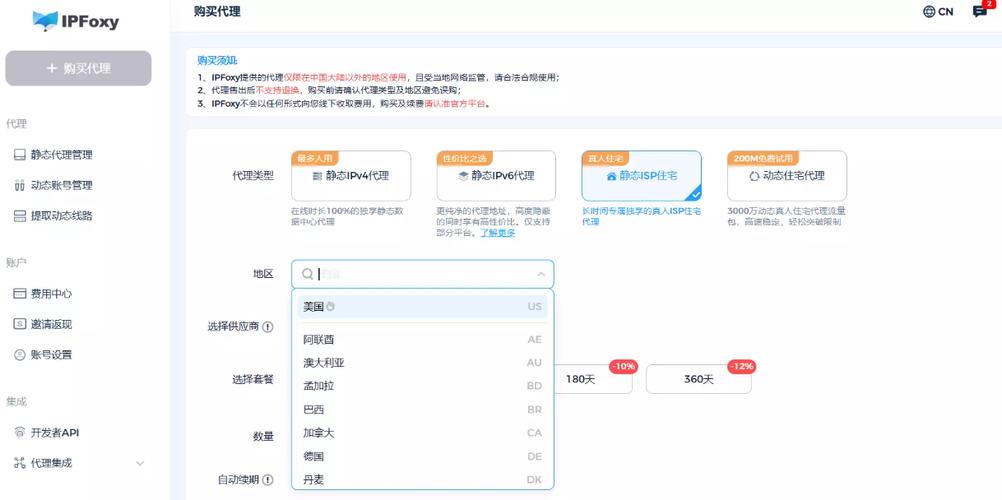This screenshot has width=1002, height=500.
Task: Select the 动态住宅代理 proxy type
Action: click(787, 176)
